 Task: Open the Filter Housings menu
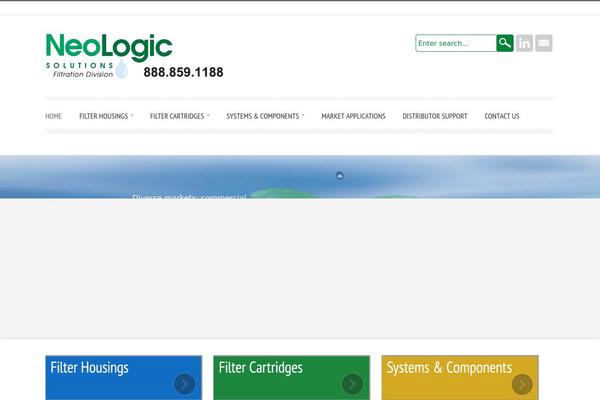pyautogui.click(x=103, y=116)
